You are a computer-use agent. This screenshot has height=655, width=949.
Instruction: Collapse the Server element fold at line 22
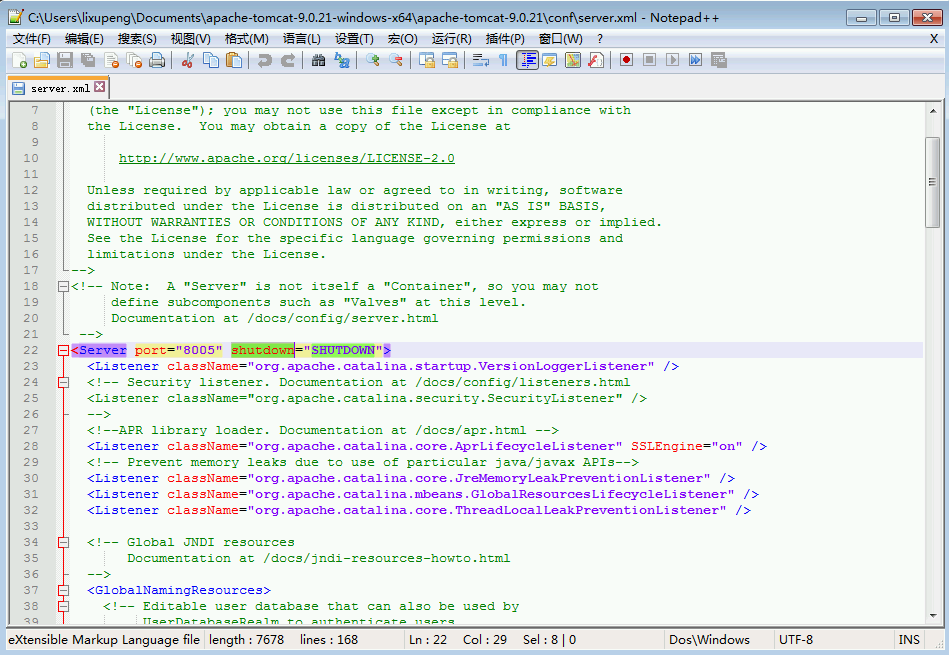click(x=63, y=351)
